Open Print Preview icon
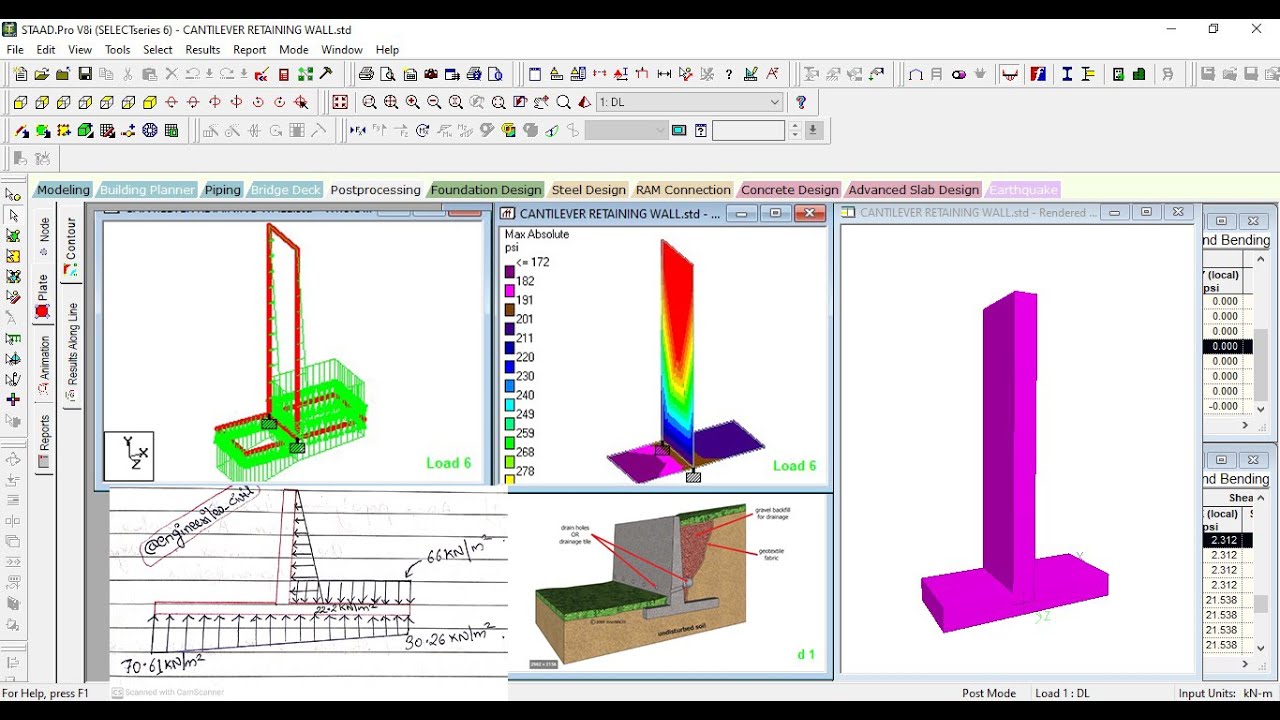This screenshot has width=1280, height=720. click(x=388, y=74)
